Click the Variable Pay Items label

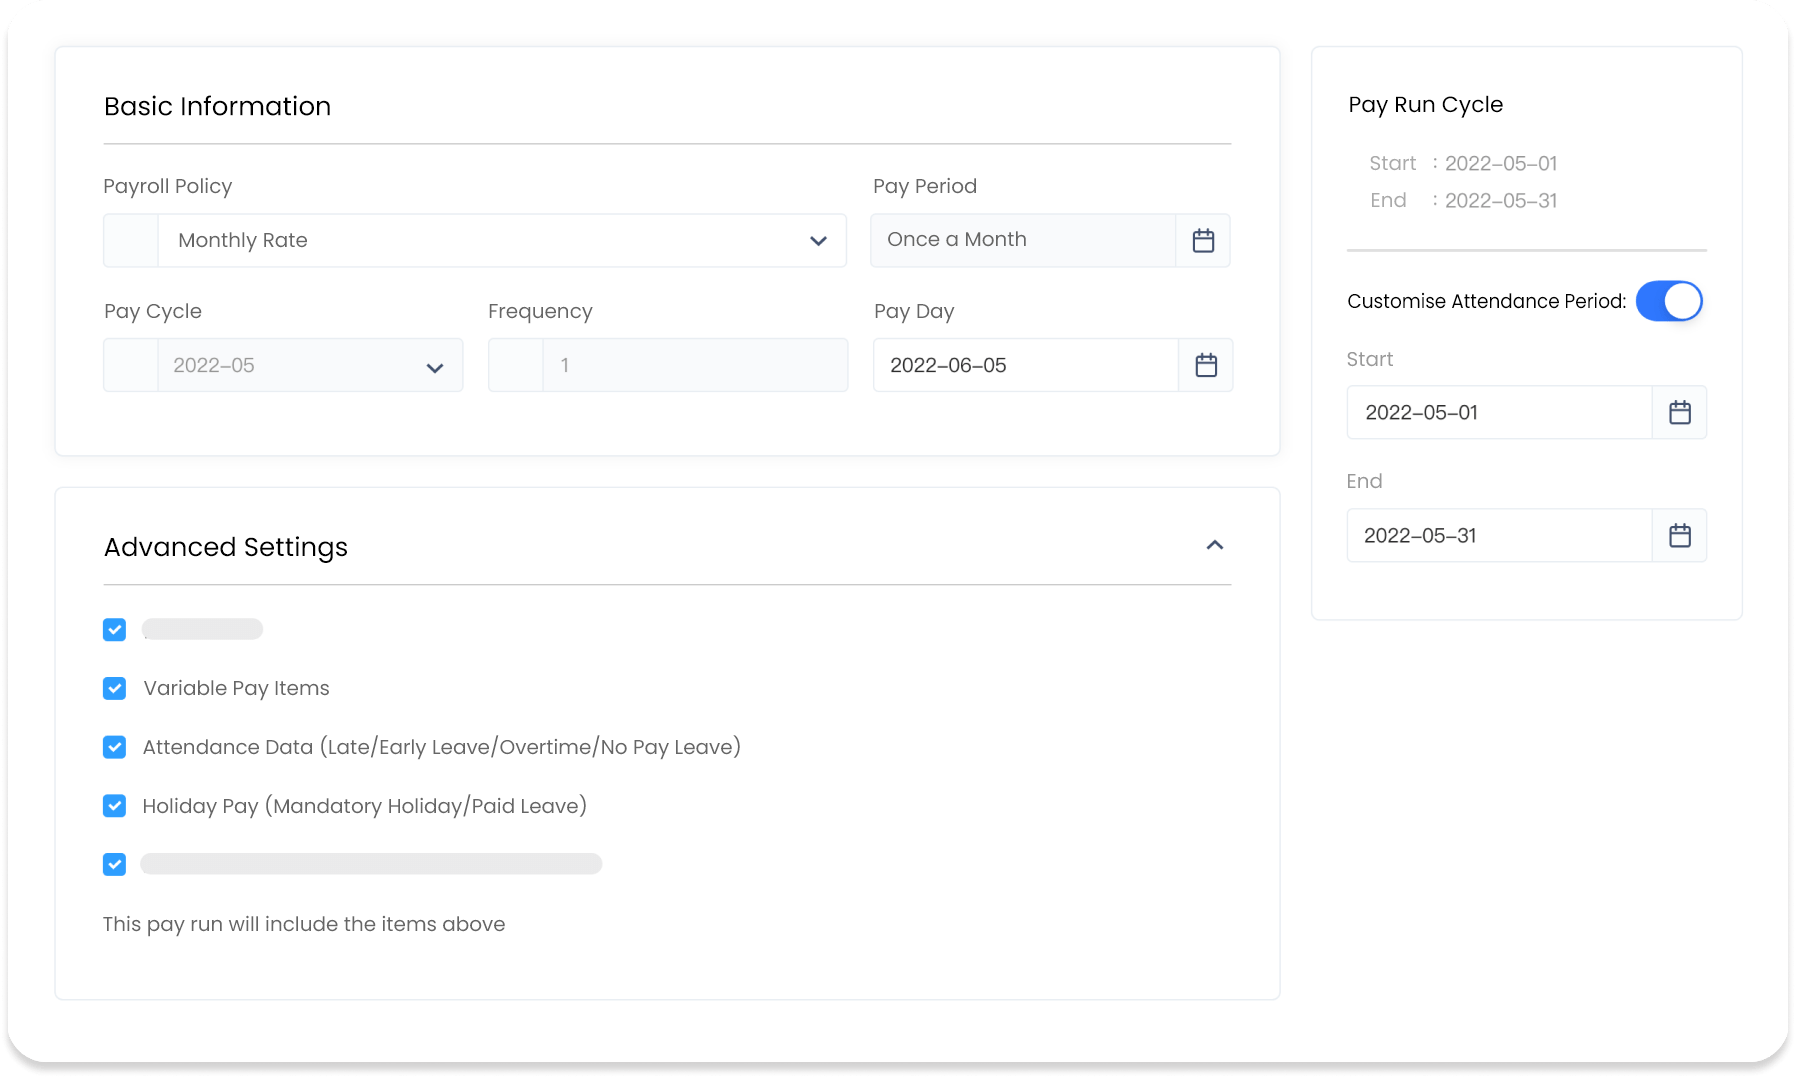tap(236, 688)
